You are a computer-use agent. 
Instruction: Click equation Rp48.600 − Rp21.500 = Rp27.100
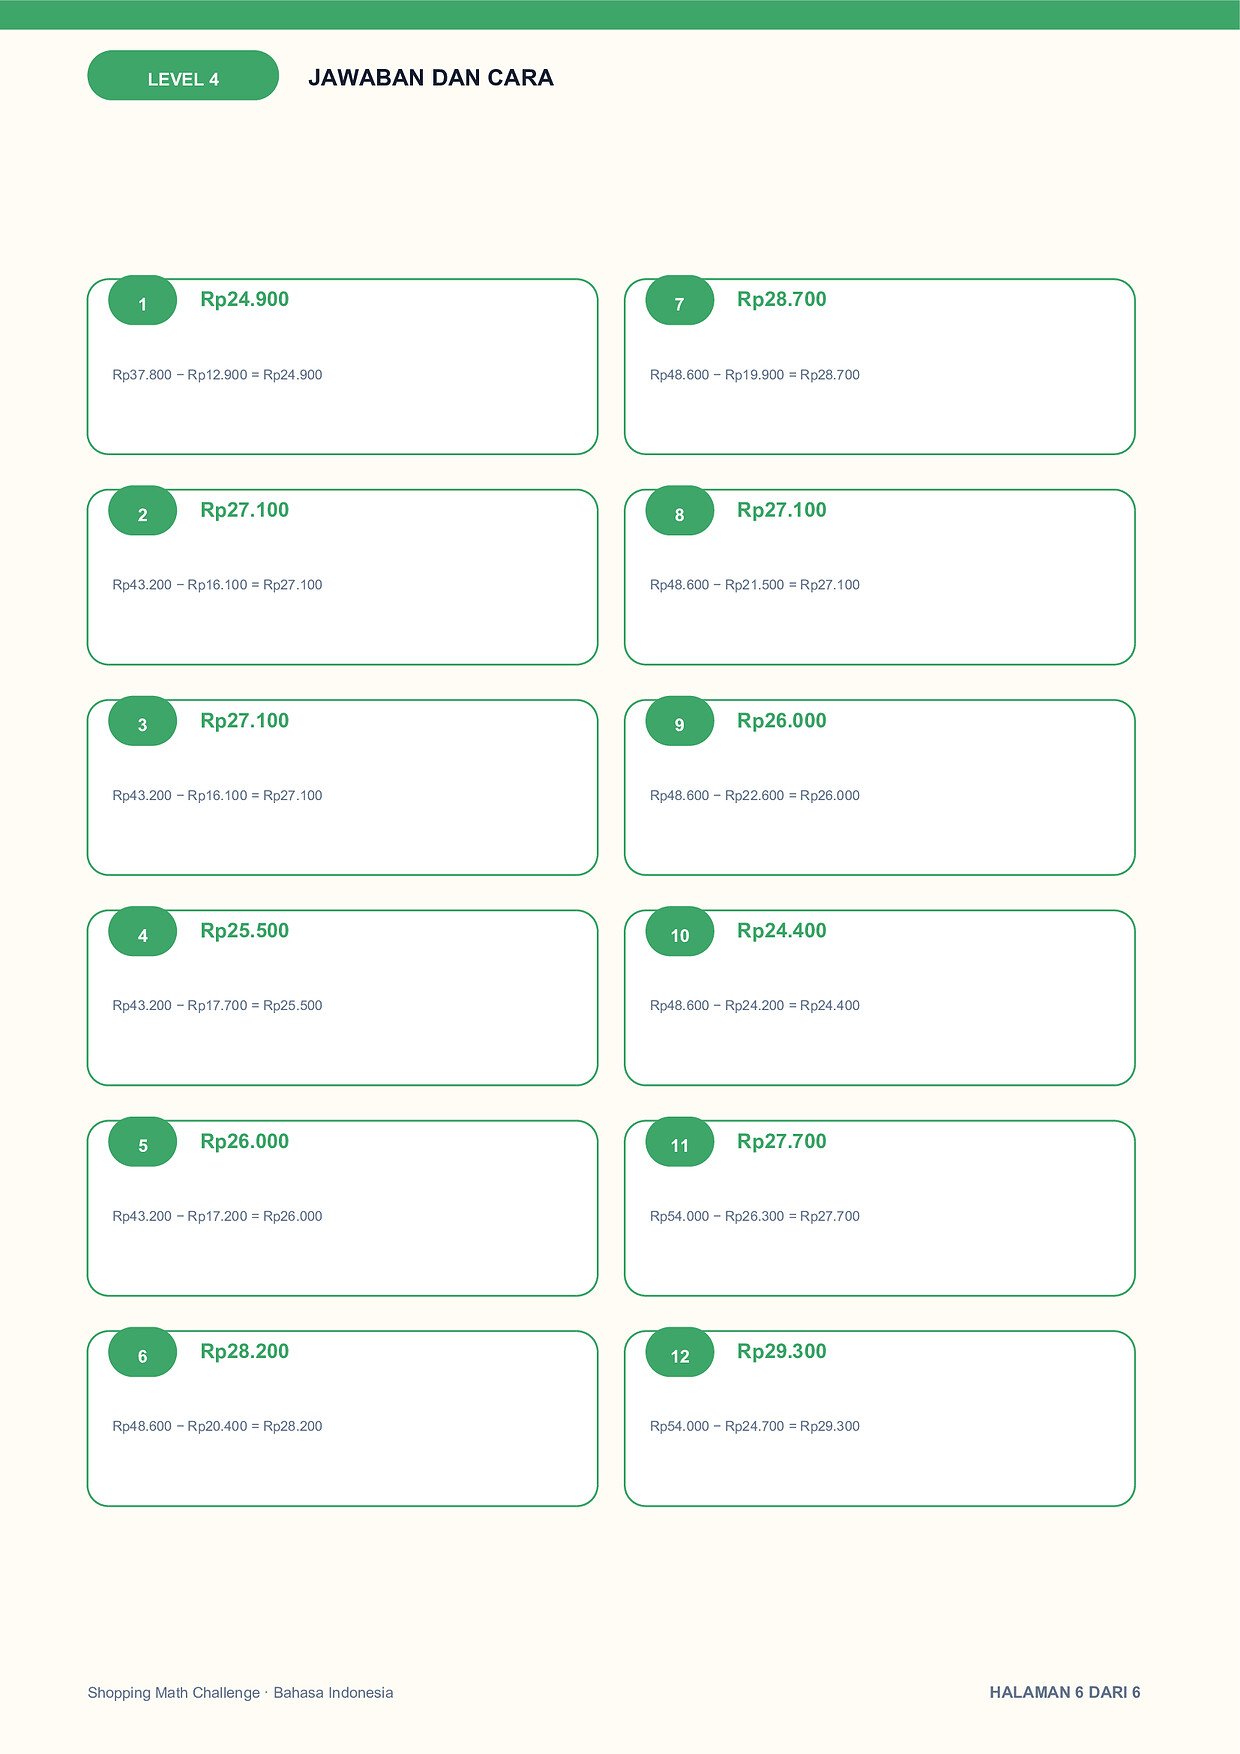tap(755, 585)
